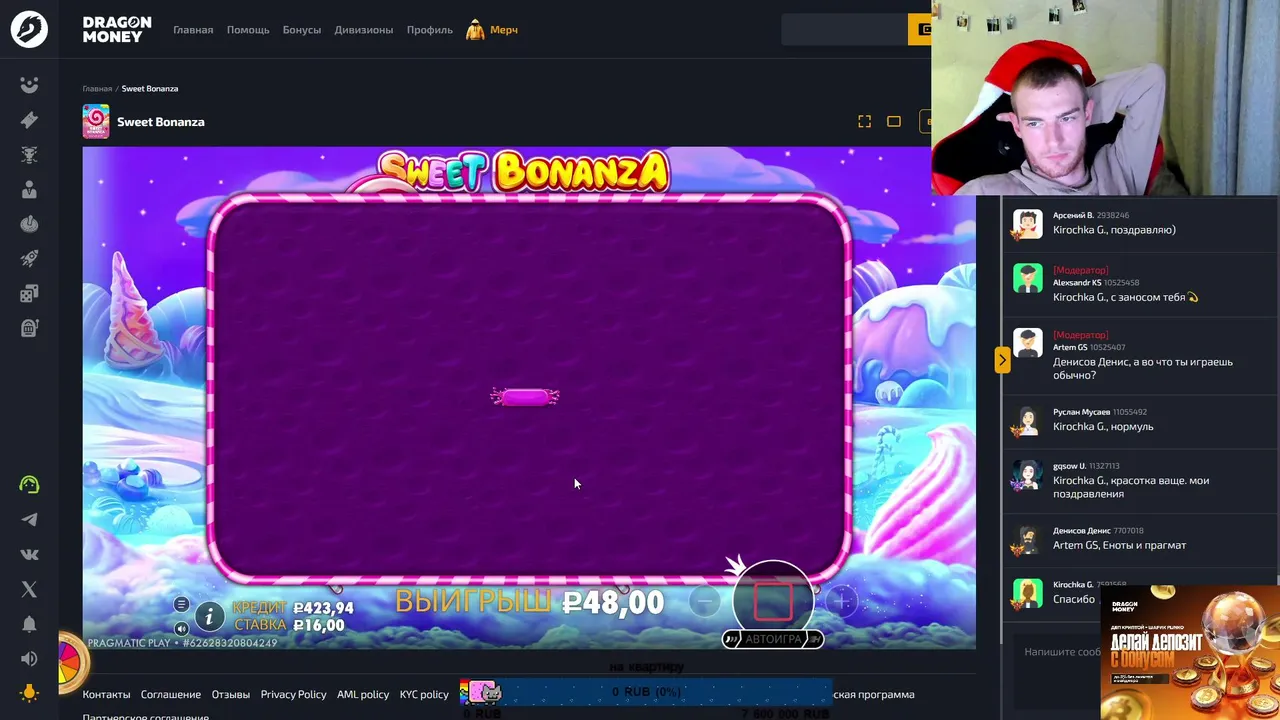The height and width of the screenshot is (720, 1280).
Task: Open Бонусы in top navigation
Action: tap(302, 30)
